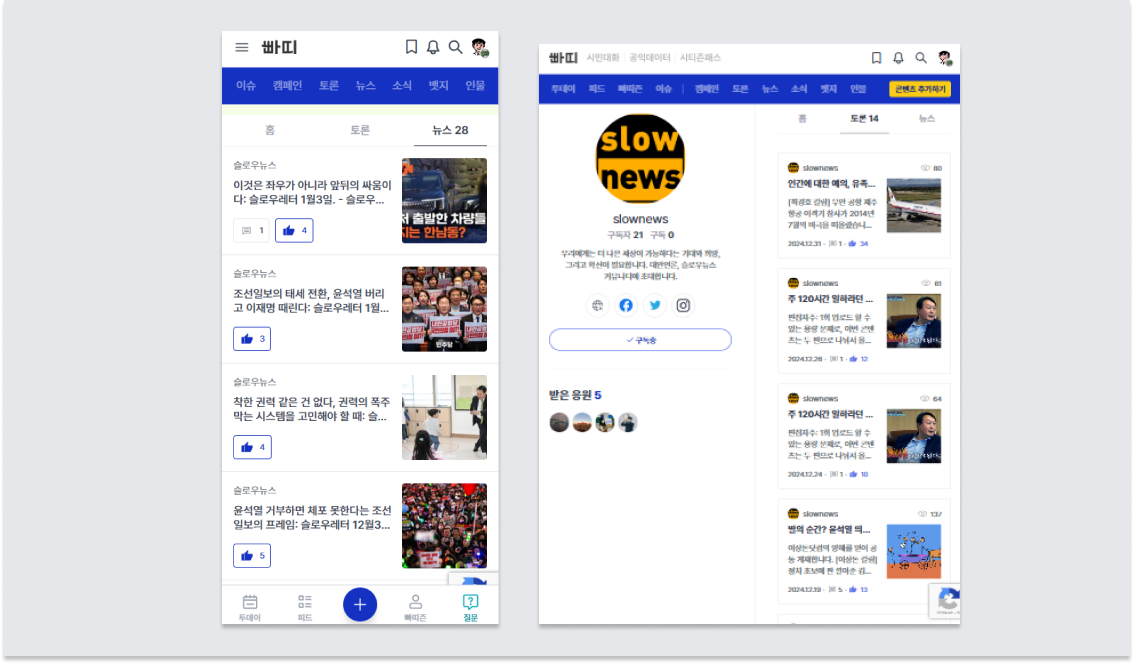Click the like count 13 on 별의 순간 card
Screen dimensions: 1134x664
tap(858, 589)
